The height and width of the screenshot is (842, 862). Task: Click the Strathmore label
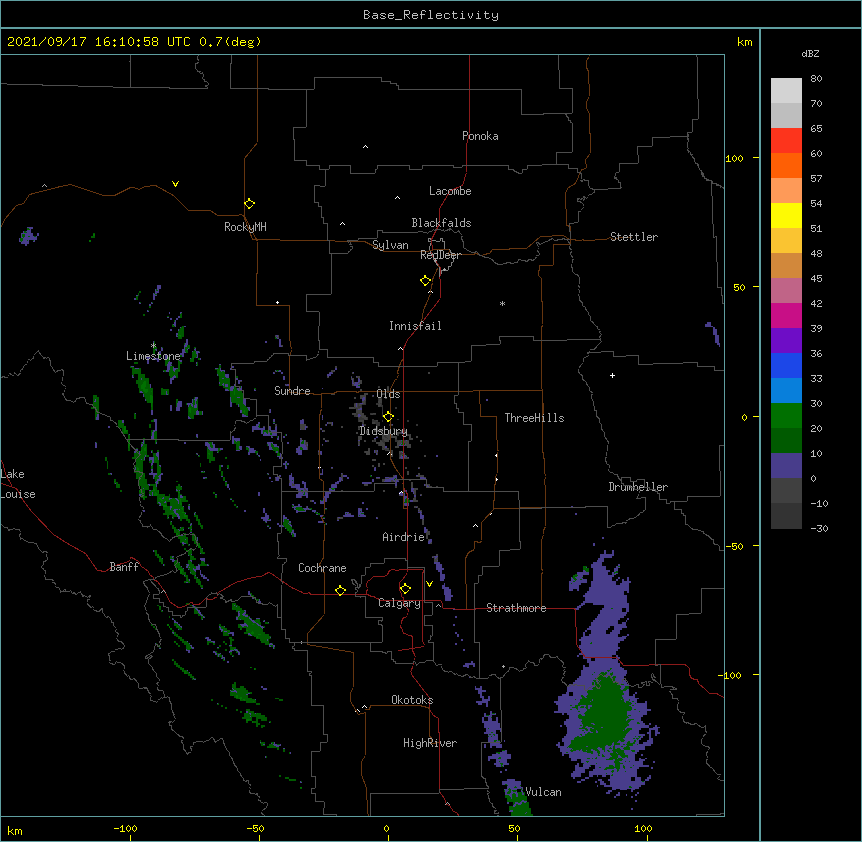[516, 608]
